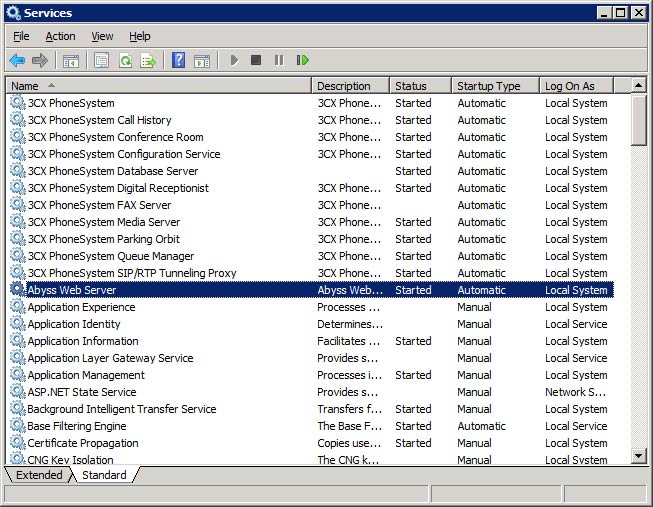Select 3CX PhoneSystem Conference Room service
Image resolution: width=653 pixels, height=507 pixels.
coord(310,137)
